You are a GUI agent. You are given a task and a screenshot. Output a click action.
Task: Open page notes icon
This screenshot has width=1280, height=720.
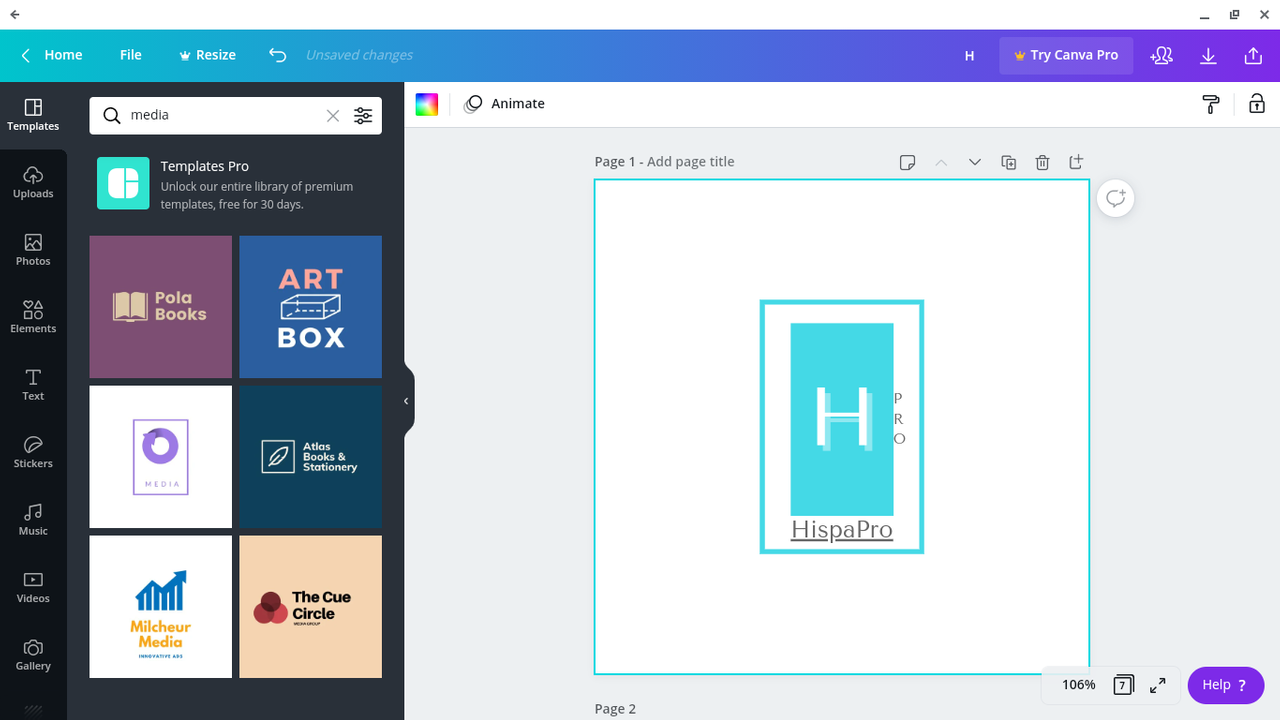click(x=907, y=162)
